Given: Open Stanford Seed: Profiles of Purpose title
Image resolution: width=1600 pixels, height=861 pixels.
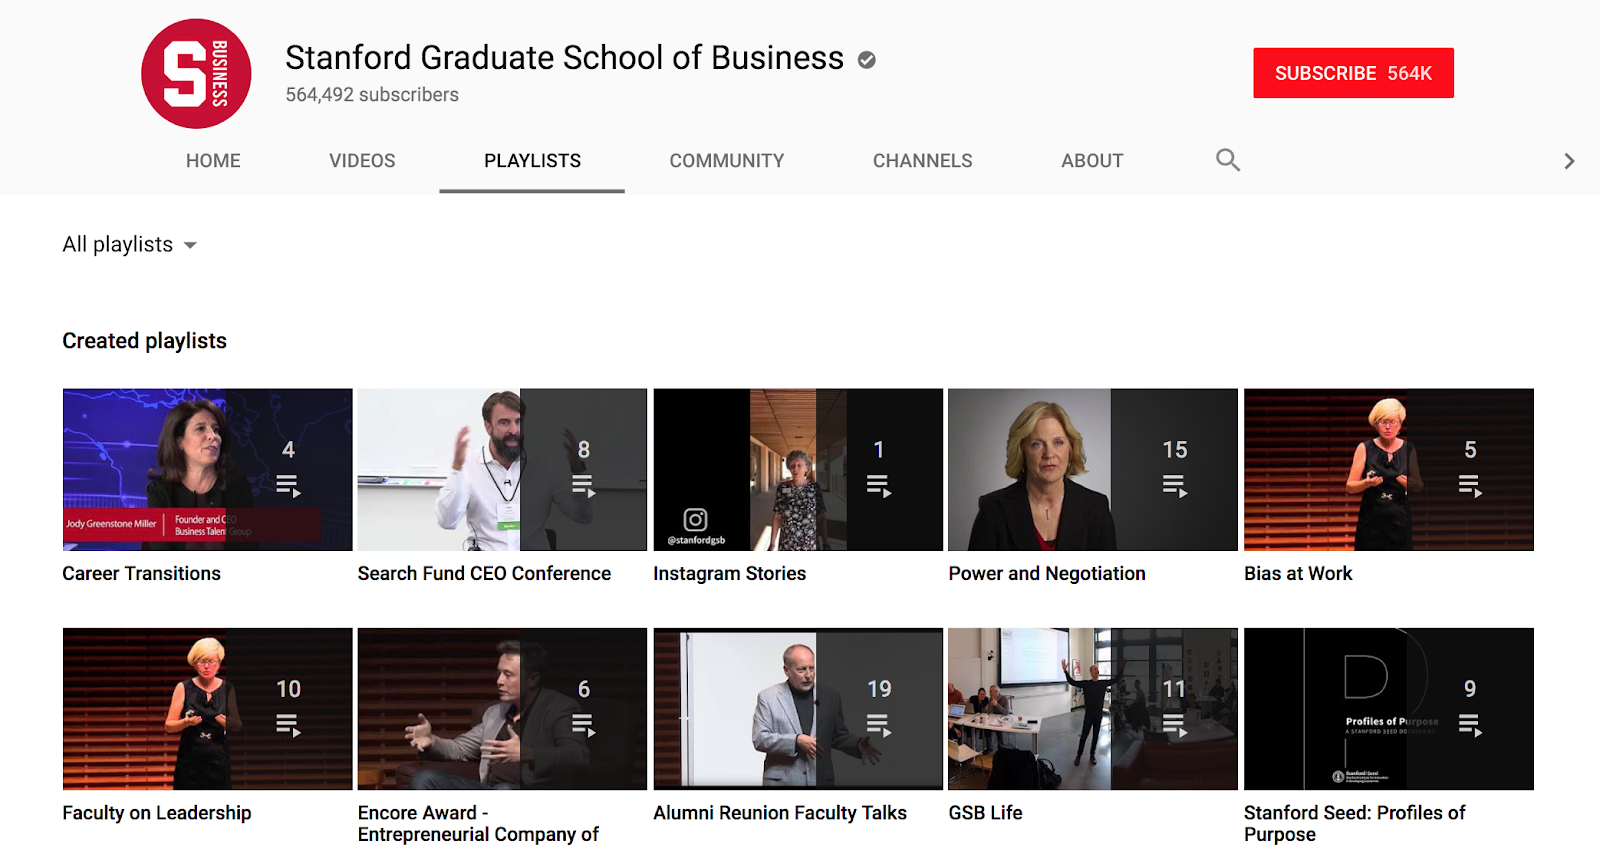Looking at the screenshot, I should 1354,824.
